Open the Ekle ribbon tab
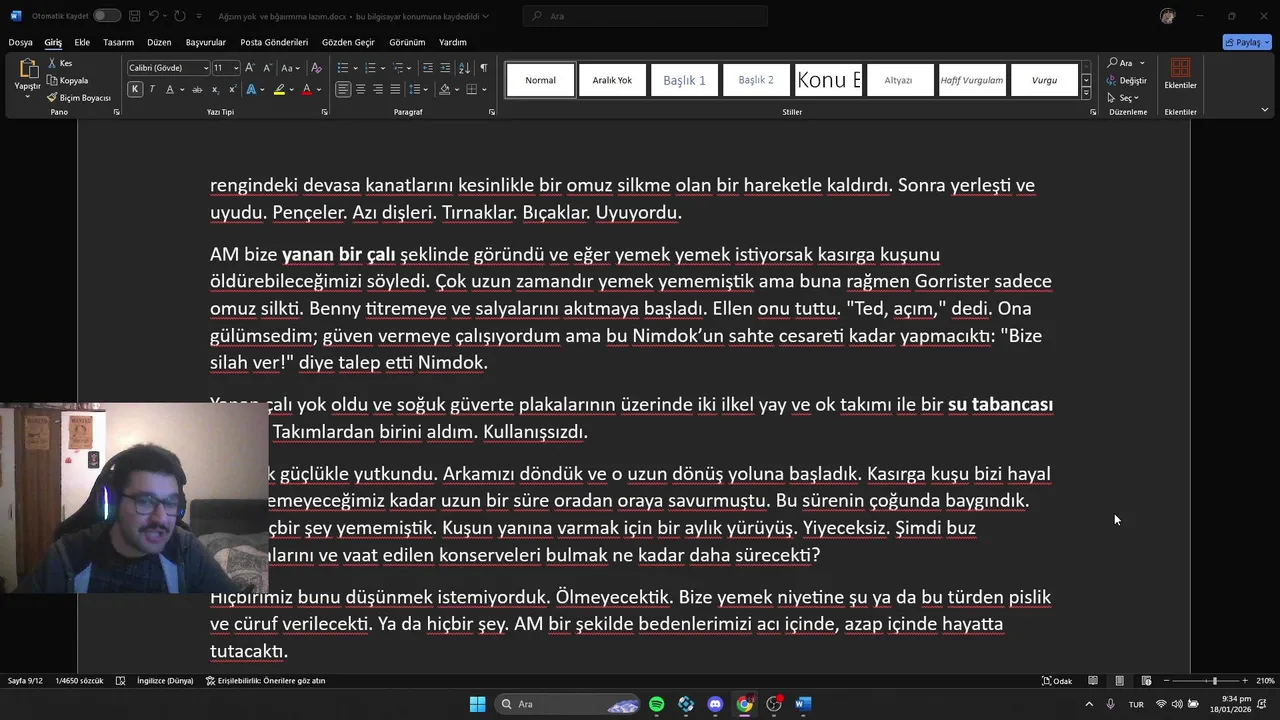This screenshot has width=1280, height=720. [x=82, y=42]
